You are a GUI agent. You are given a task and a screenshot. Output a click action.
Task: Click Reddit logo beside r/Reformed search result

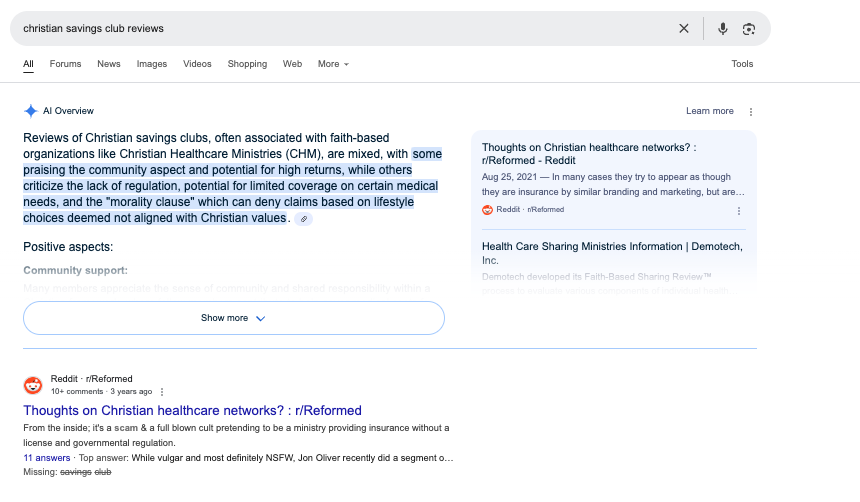point(33,385)
